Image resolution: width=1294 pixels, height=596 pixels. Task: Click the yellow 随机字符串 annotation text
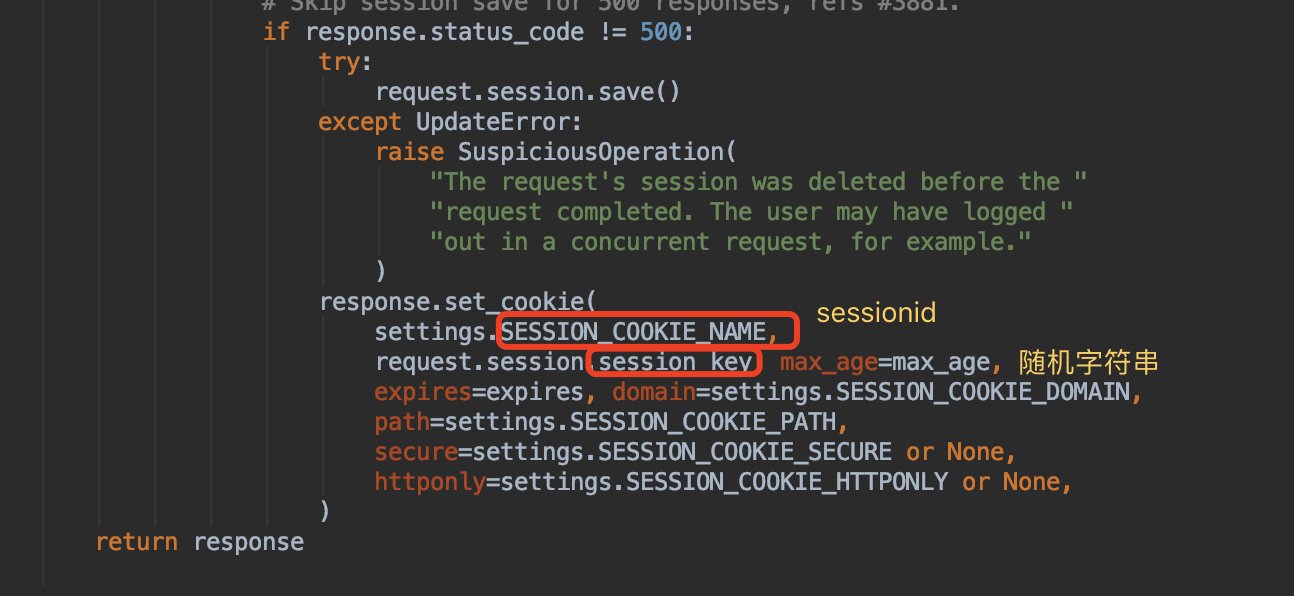pyautogui.click(x=1088, y=361)
